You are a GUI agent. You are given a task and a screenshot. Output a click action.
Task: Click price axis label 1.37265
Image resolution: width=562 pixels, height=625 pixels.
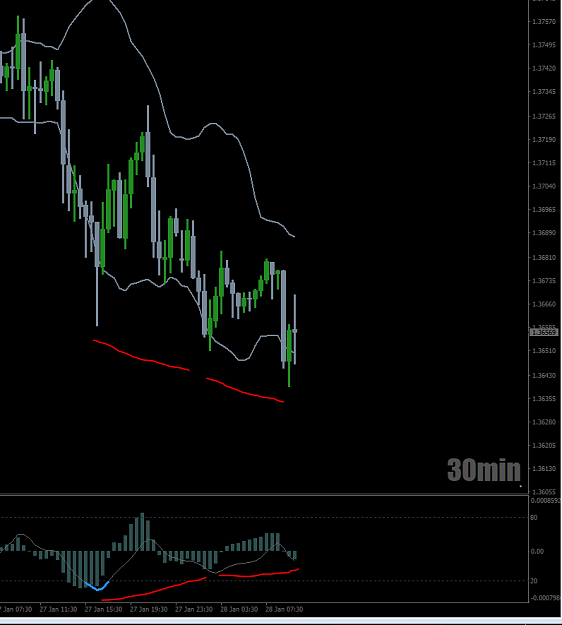544,116
